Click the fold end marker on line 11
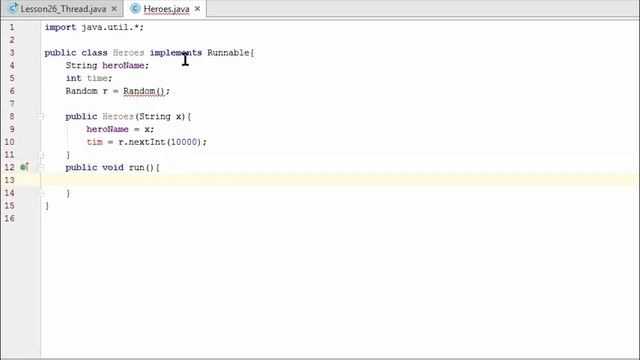The height and width of the screenshot is (360, 640). [x=40, y=155]
